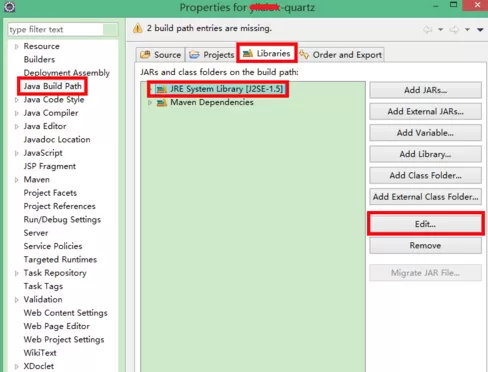Select Web Content Settings in the tree
Image resolution: width=488 pixels, height=372 pixels.
tap(66, 313)
